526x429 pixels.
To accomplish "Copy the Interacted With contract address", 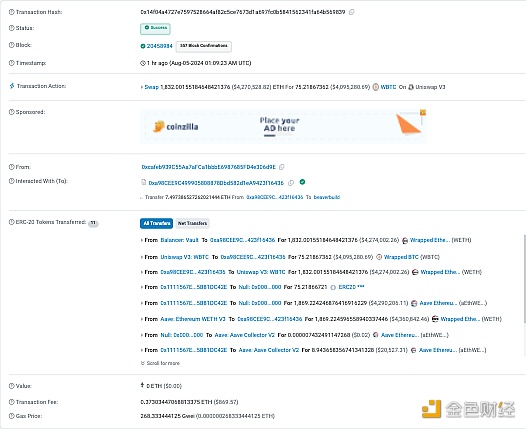I will (291, 183).
